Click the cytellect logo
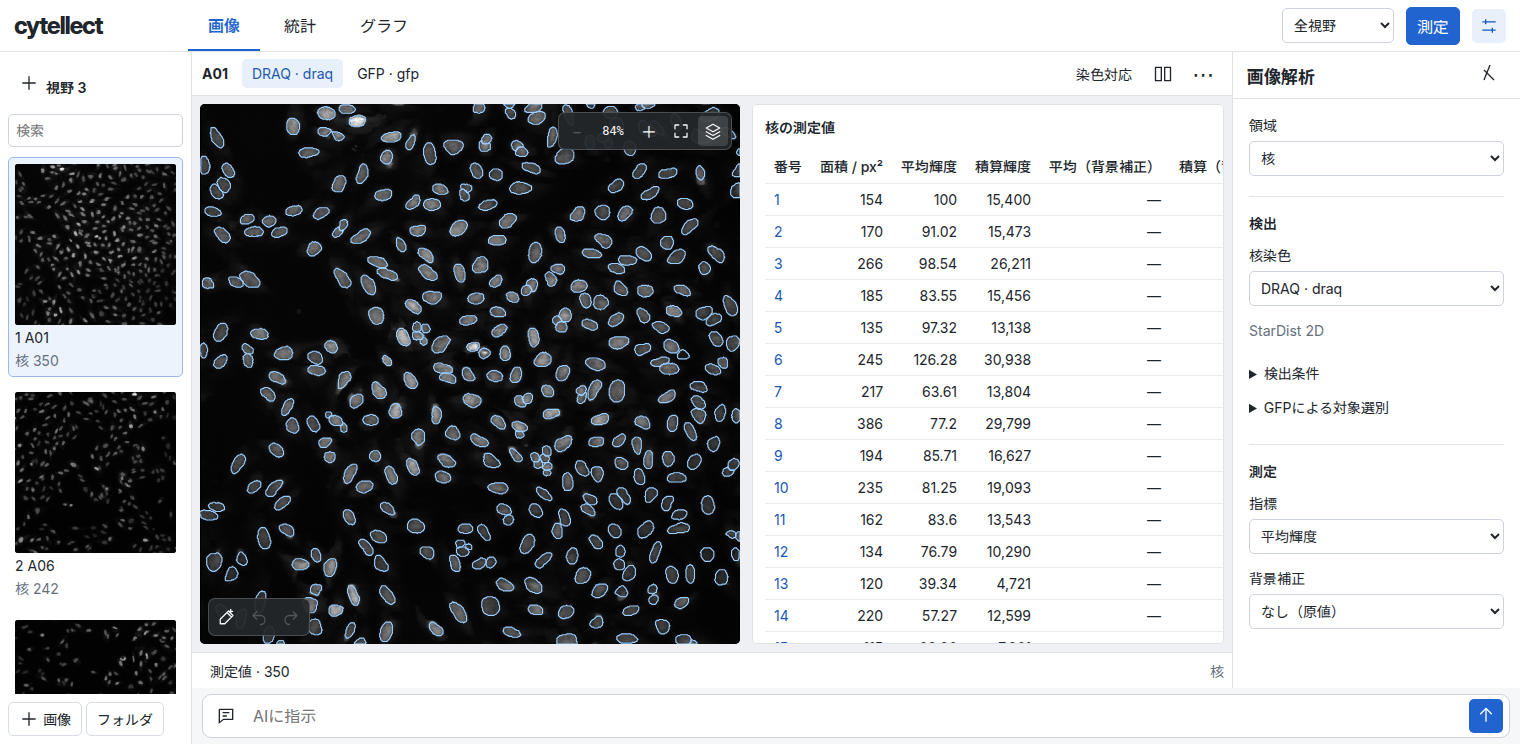 tap(58, 26)
